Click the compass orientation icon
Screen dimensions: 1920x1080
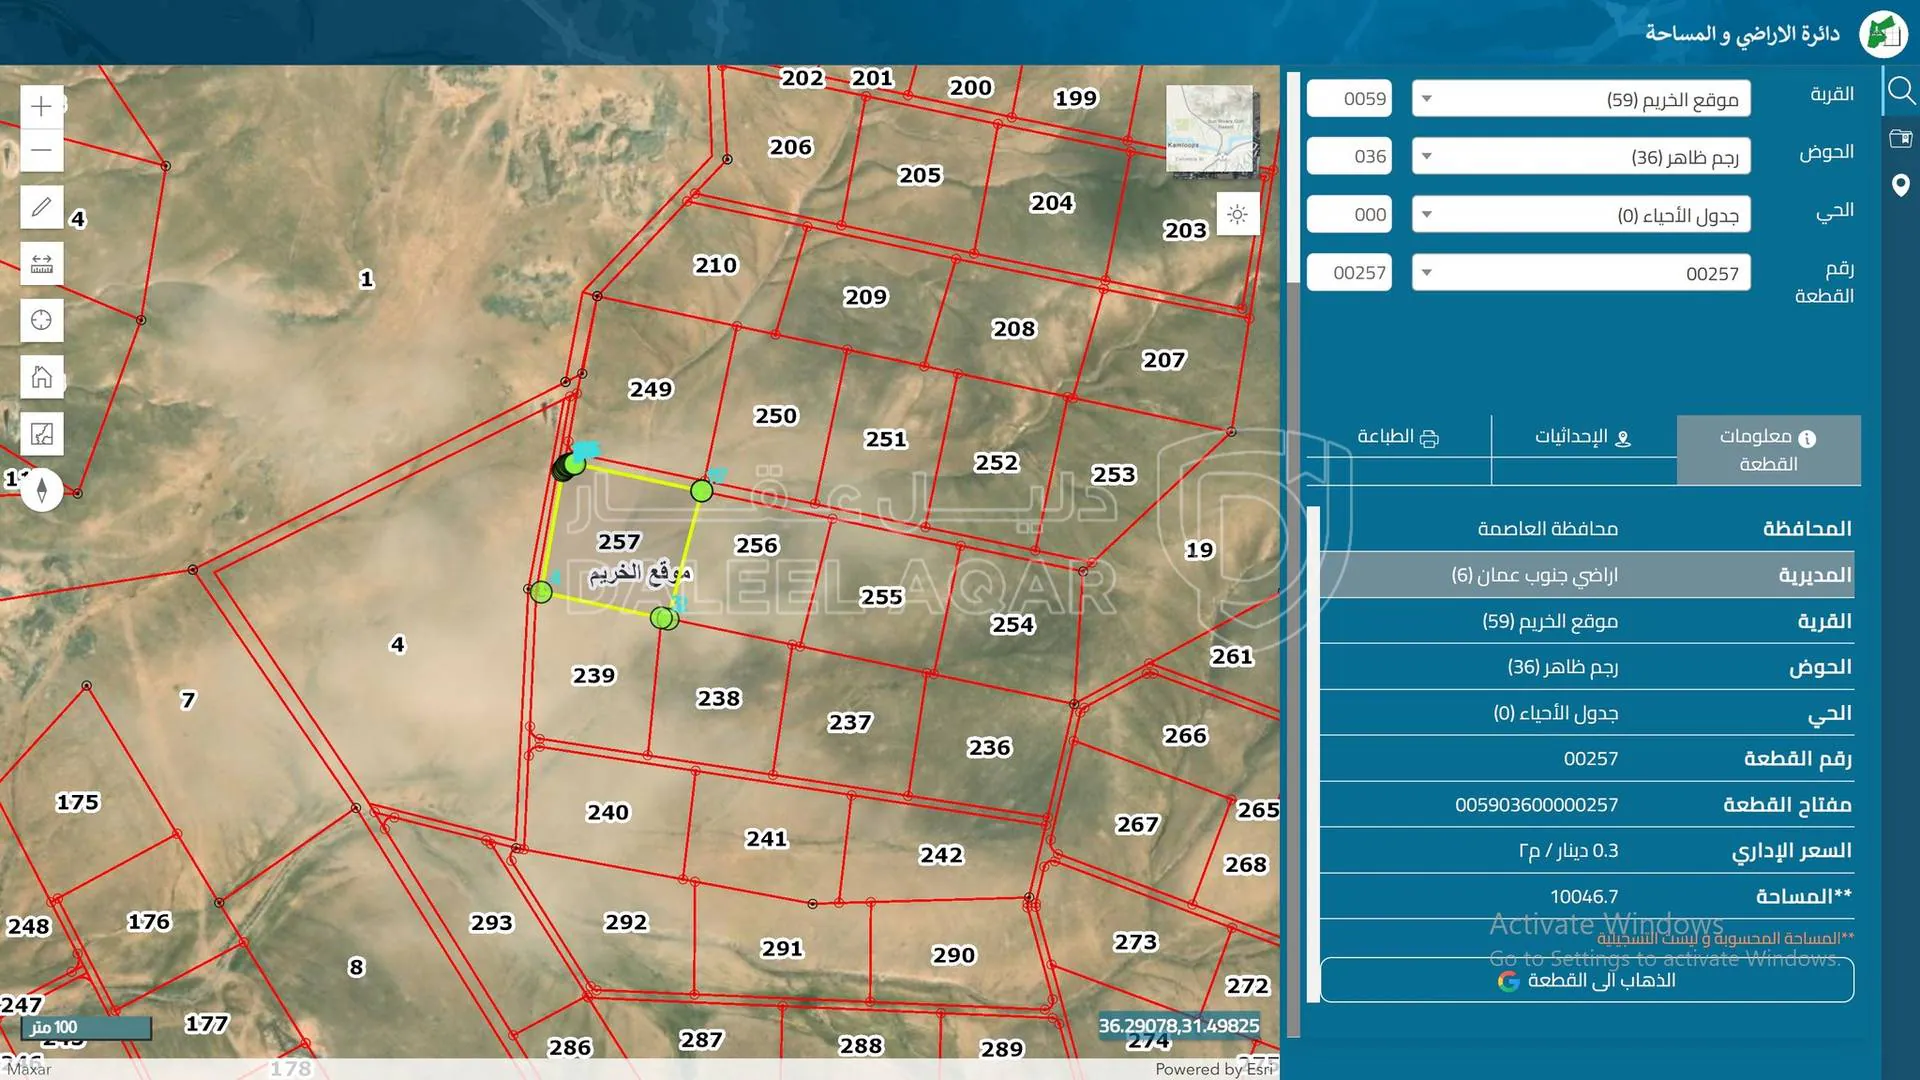click(x=42, y=488)
